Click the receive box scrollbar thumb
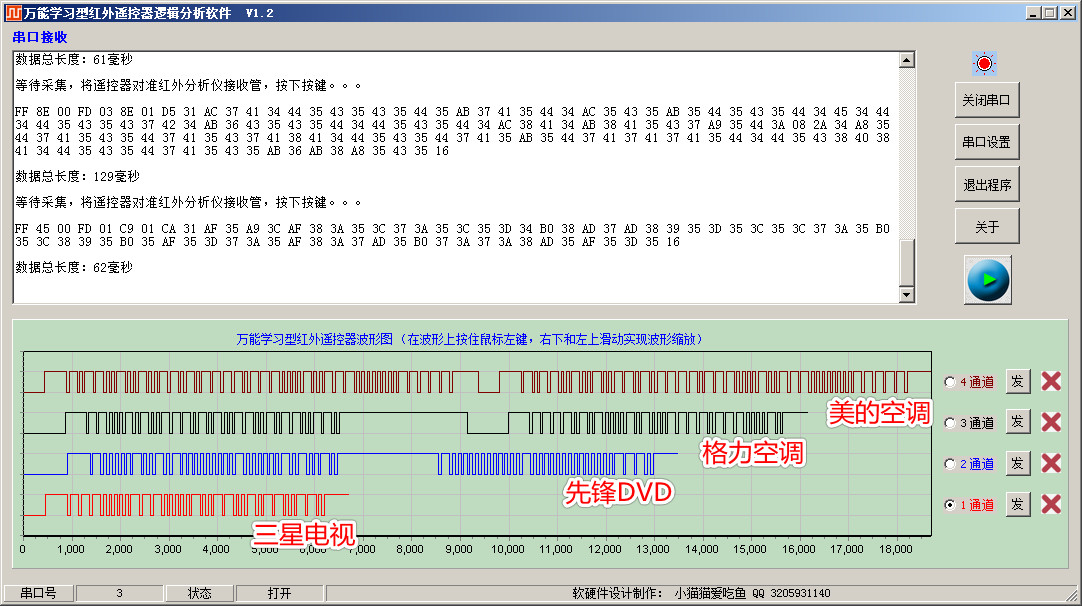 (907, 262)
